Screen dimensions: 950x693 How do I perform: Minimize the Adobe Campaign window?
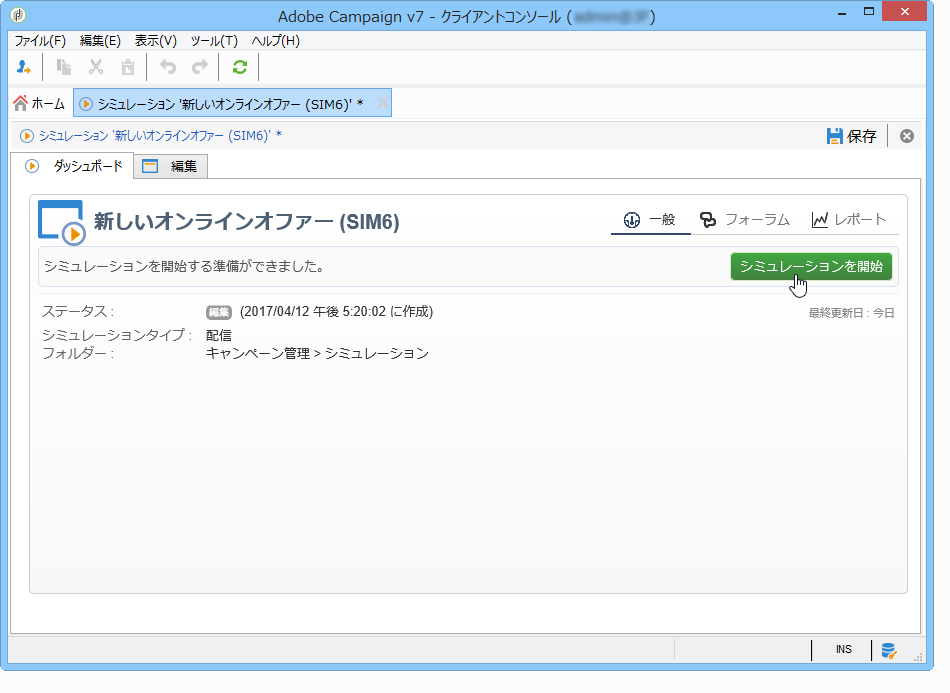(842, 13)
